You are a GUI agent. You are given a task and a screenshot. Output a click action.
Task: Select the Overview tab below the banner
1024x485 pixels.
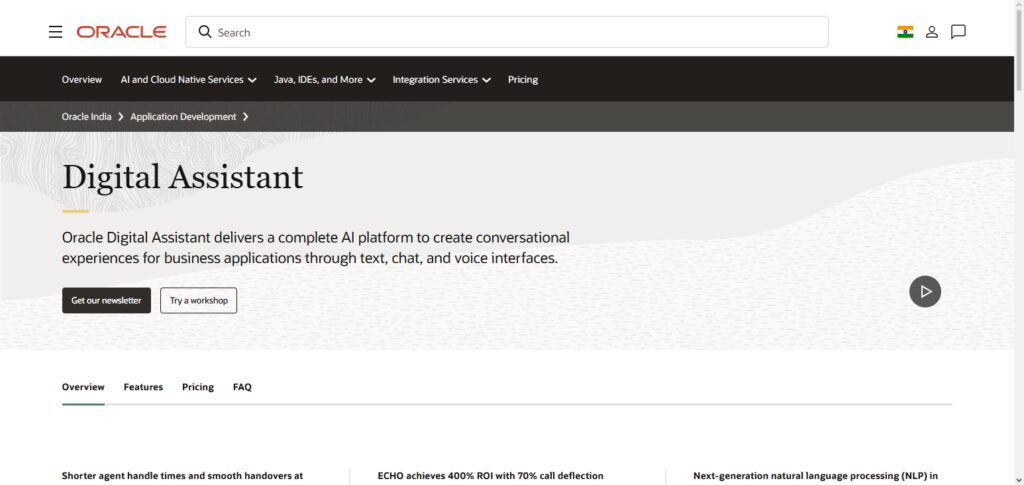(x=83, y=387)
